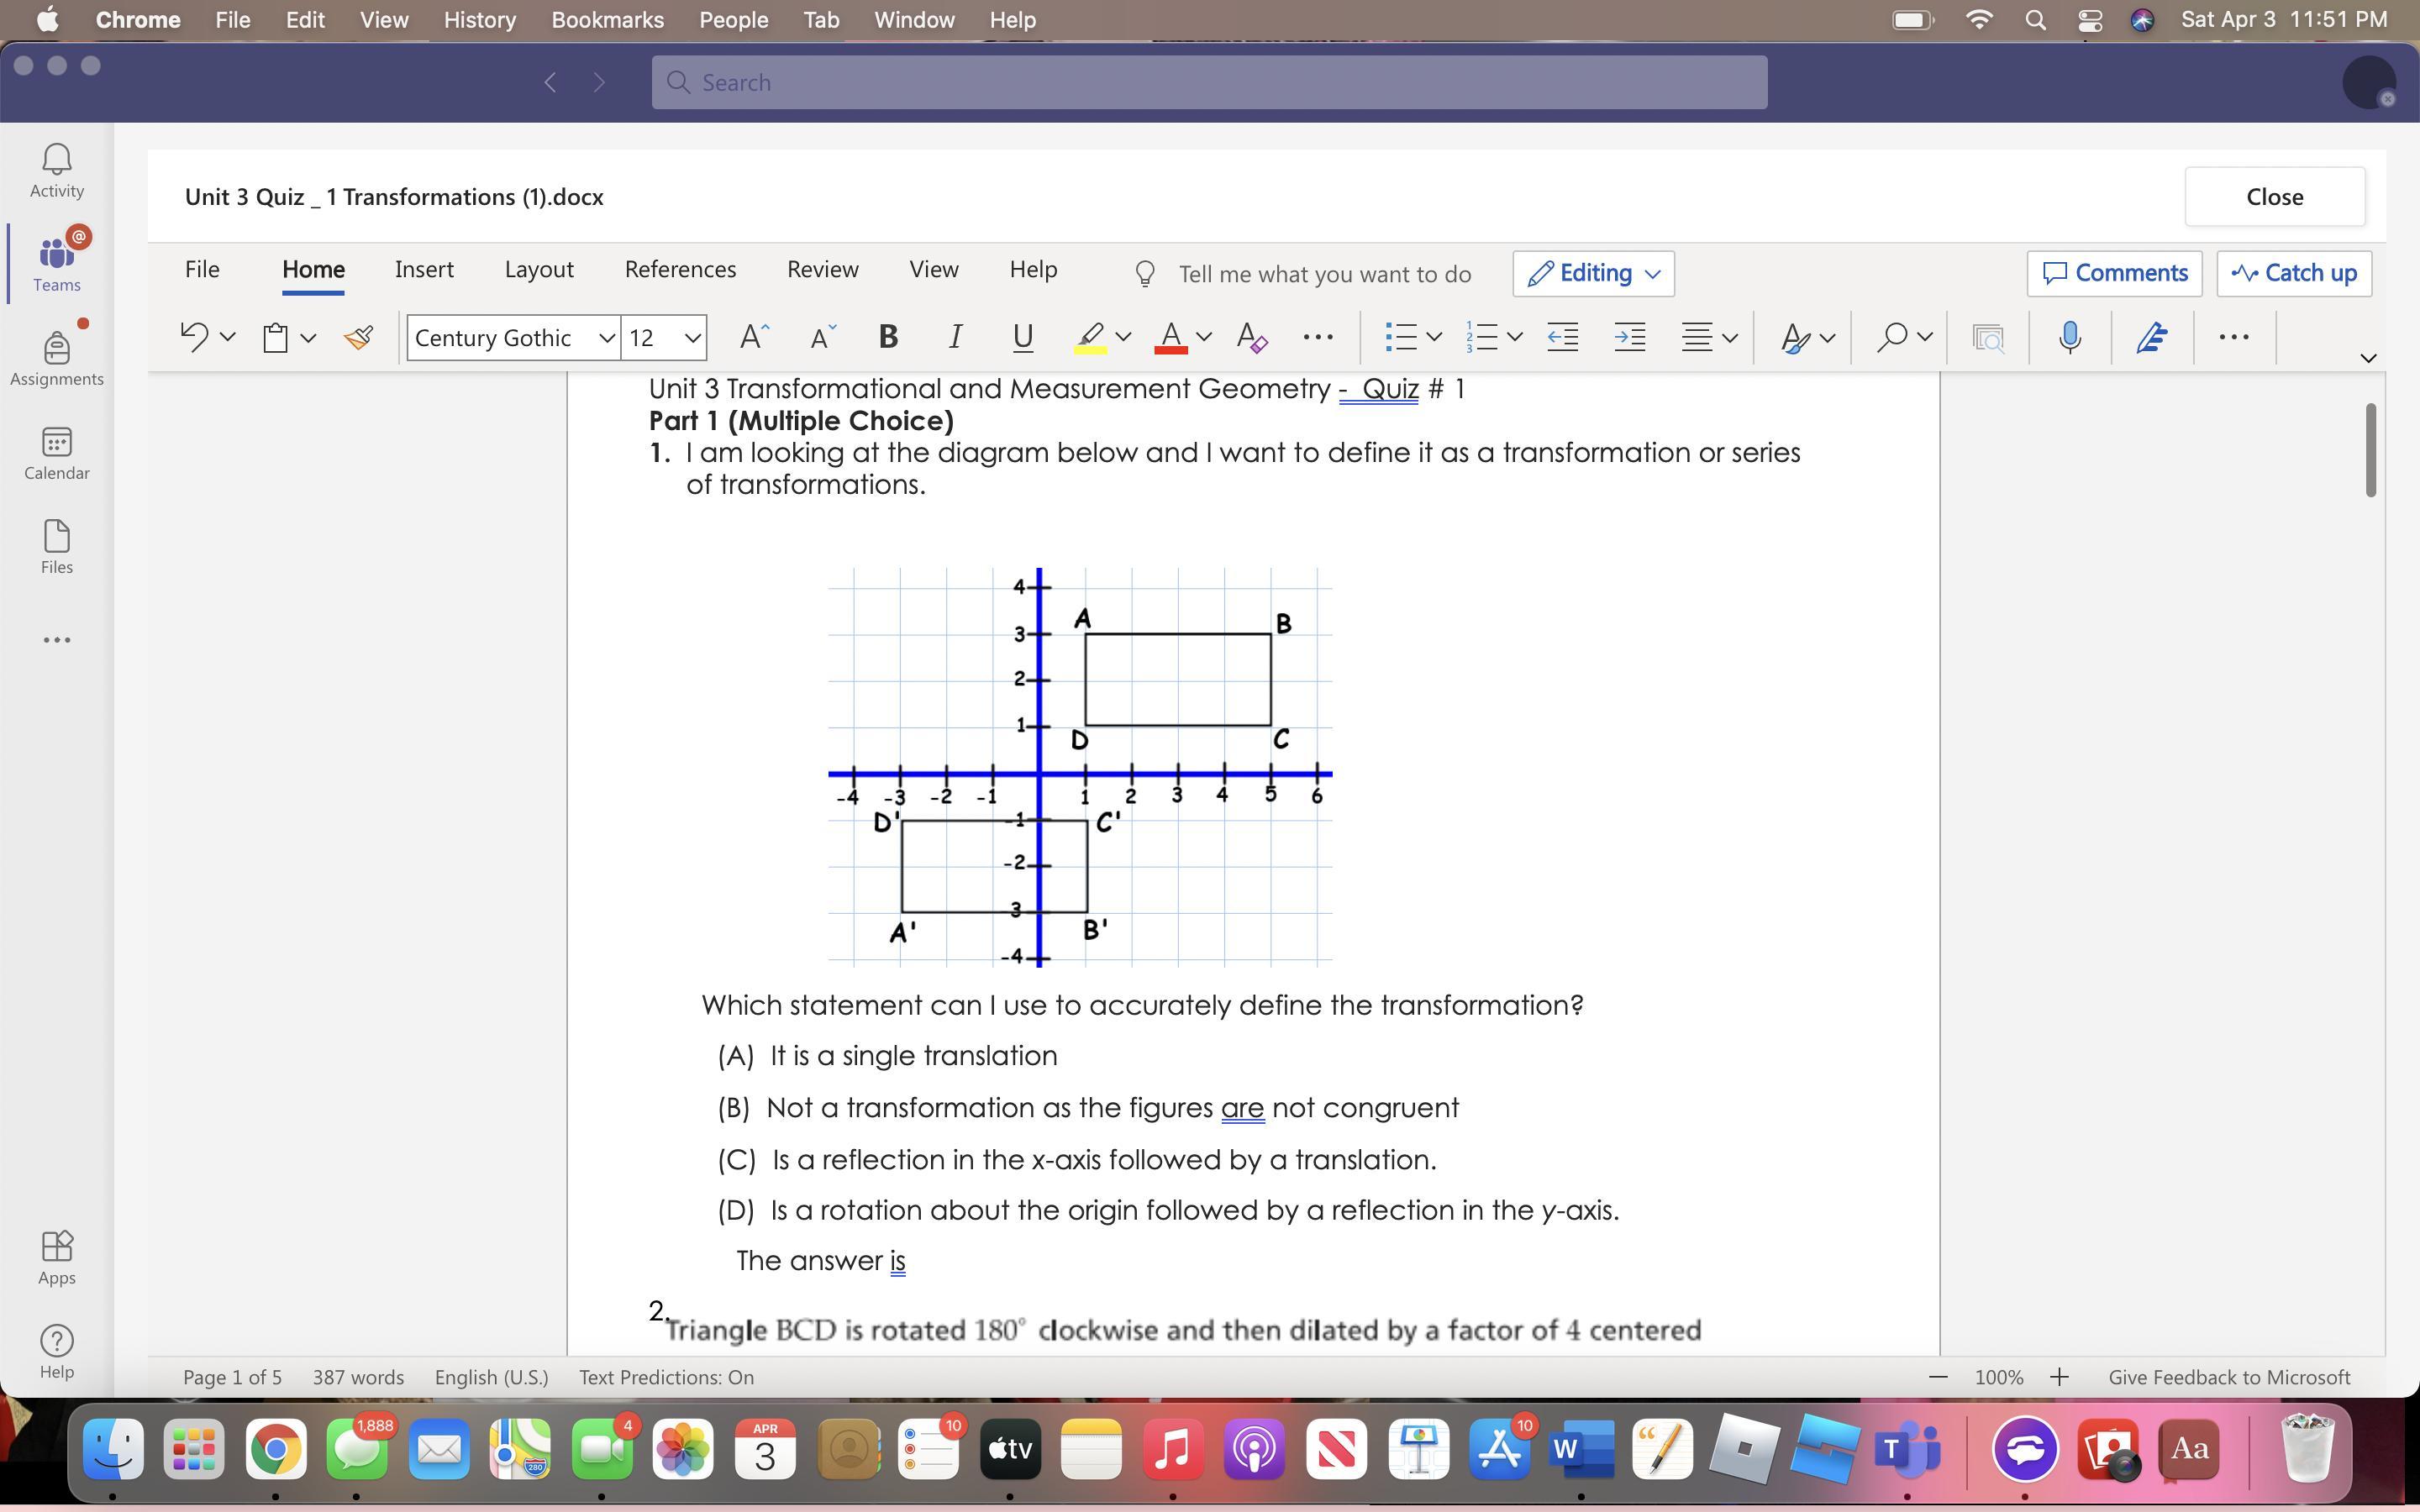The height and width of the screenshot is (1512, 2420).
Task: Open the Century Gothic font dropdown
Action: click(x=606, y=338)
